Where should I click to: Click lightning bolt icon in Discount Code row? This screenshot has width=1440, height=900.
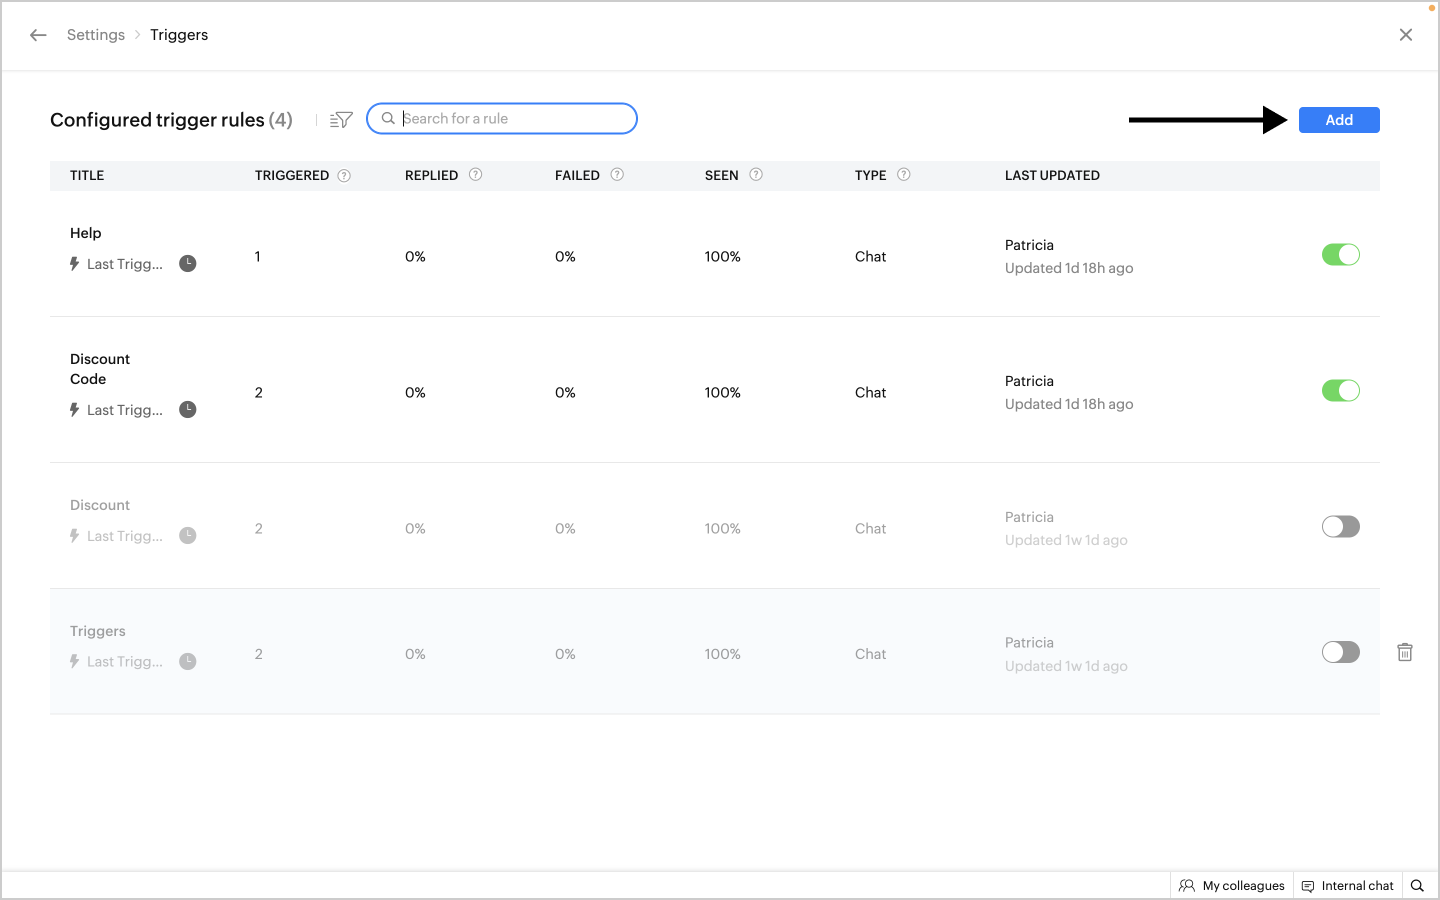tap(74, 410)
